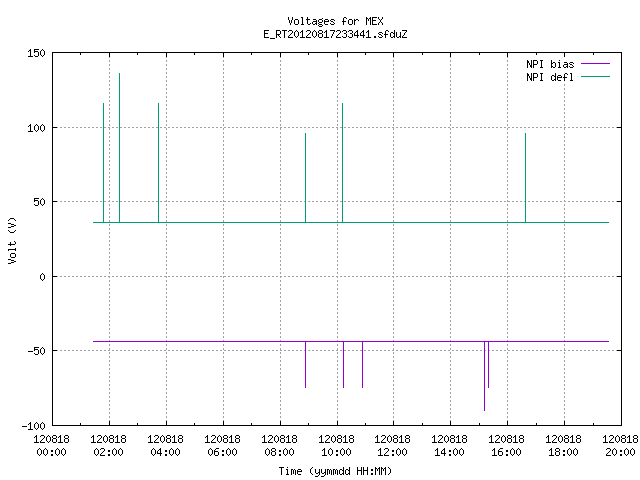Viewport: 640px width, 480px height.
Task: Click the green defl spike before 04:00
Action: tap(158, 163)
